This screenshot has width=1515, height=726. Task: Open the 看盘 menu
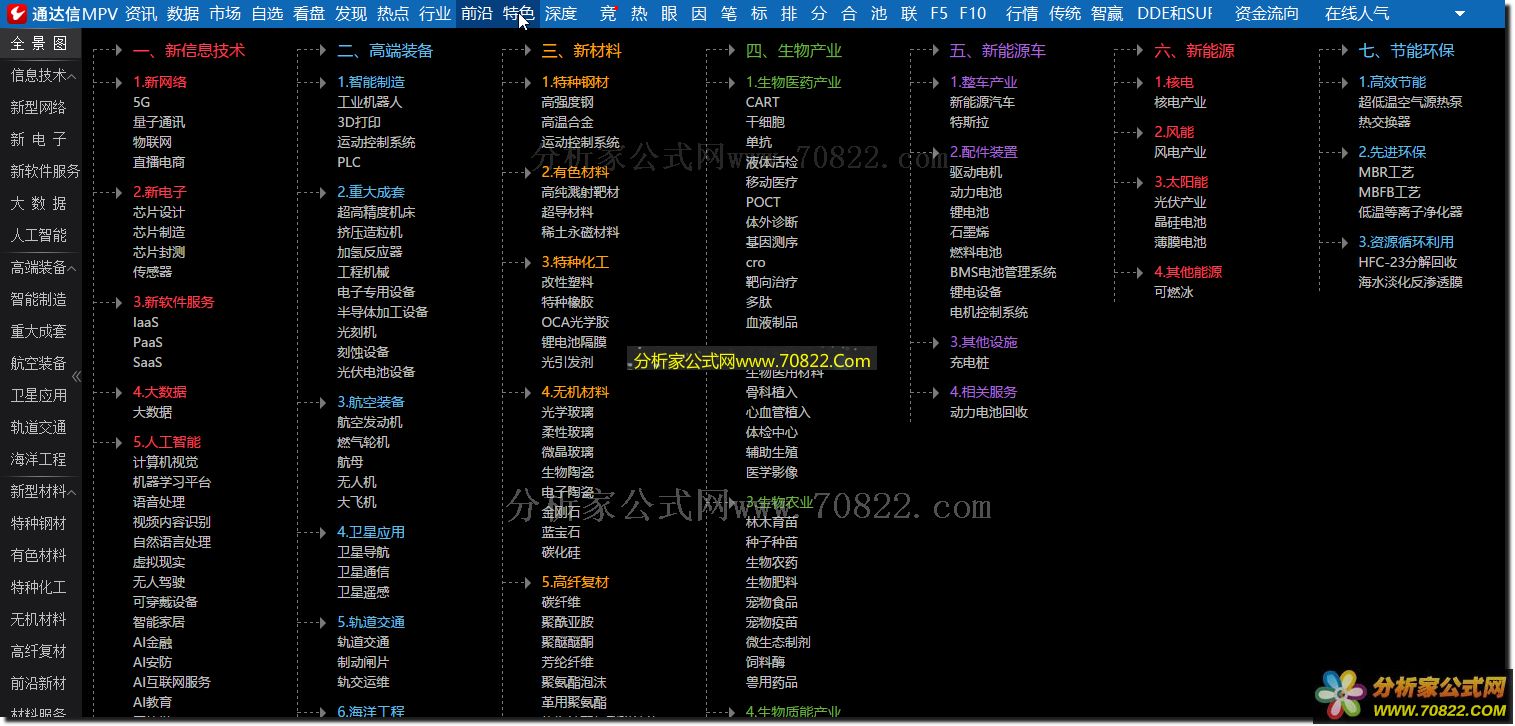[309, 14]
